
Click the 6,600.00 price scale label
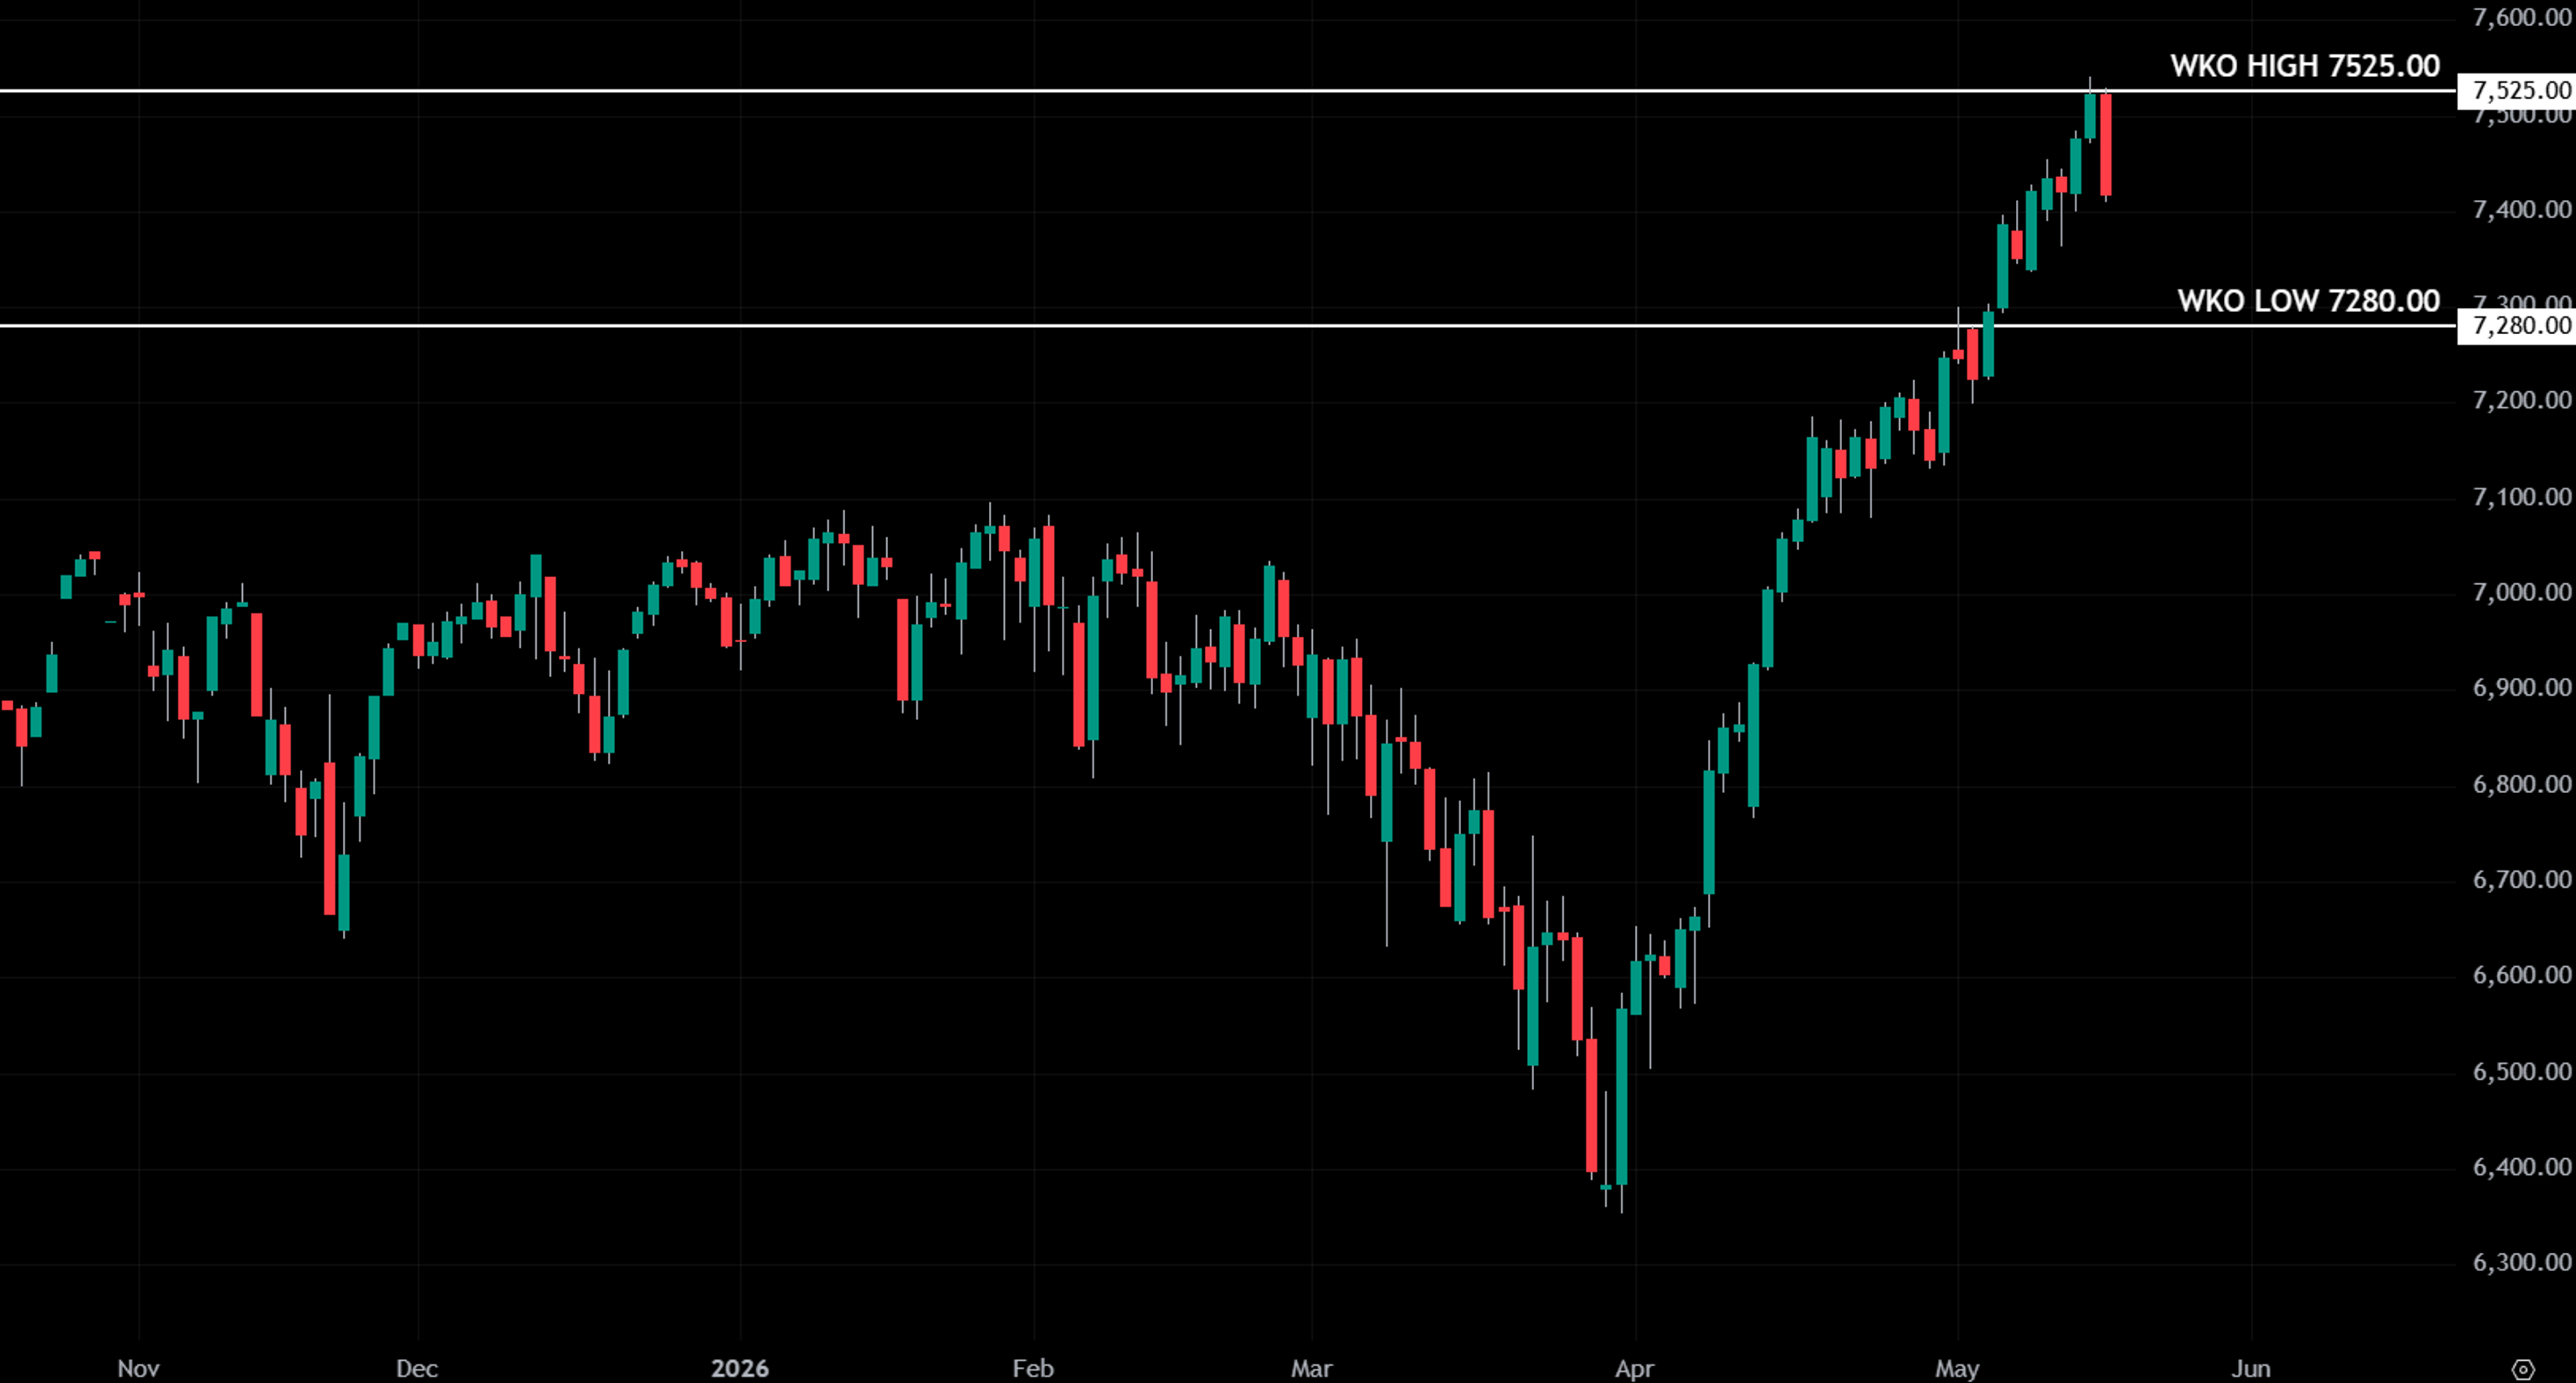(2521, 974)
